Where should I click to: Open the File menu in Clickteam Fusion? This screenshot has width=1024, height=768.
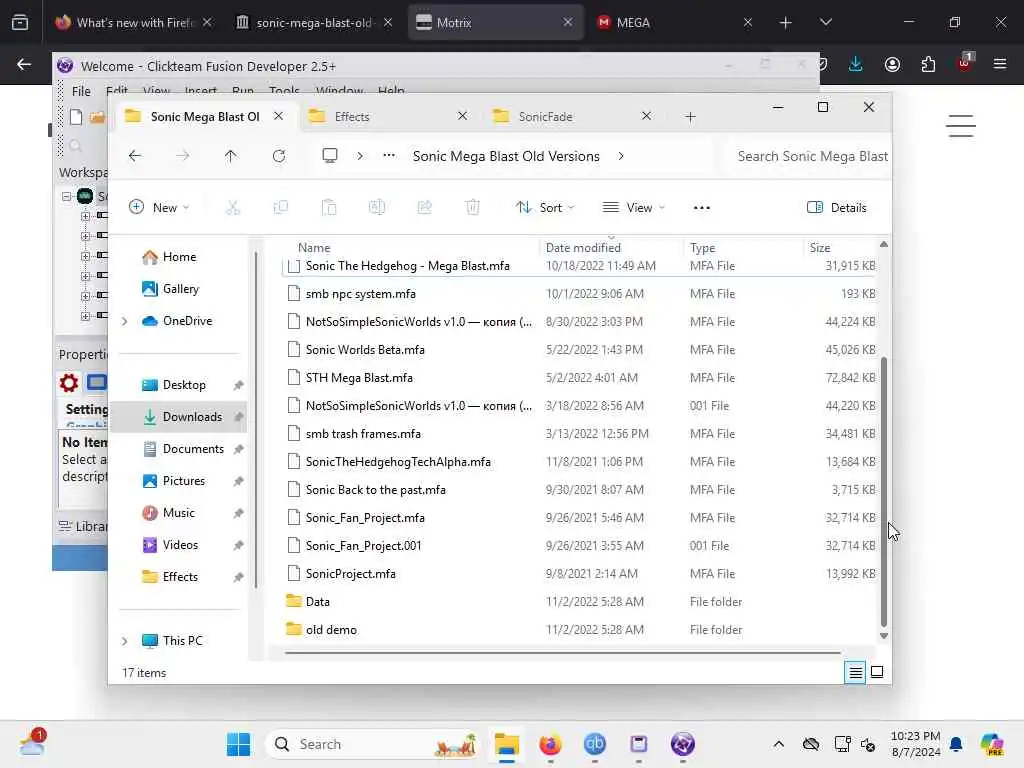(81, 91)
